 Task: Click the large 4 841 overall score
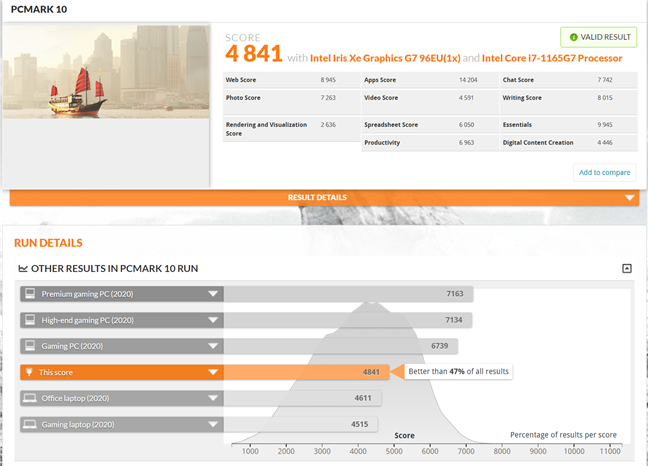[x=254, y=54]
